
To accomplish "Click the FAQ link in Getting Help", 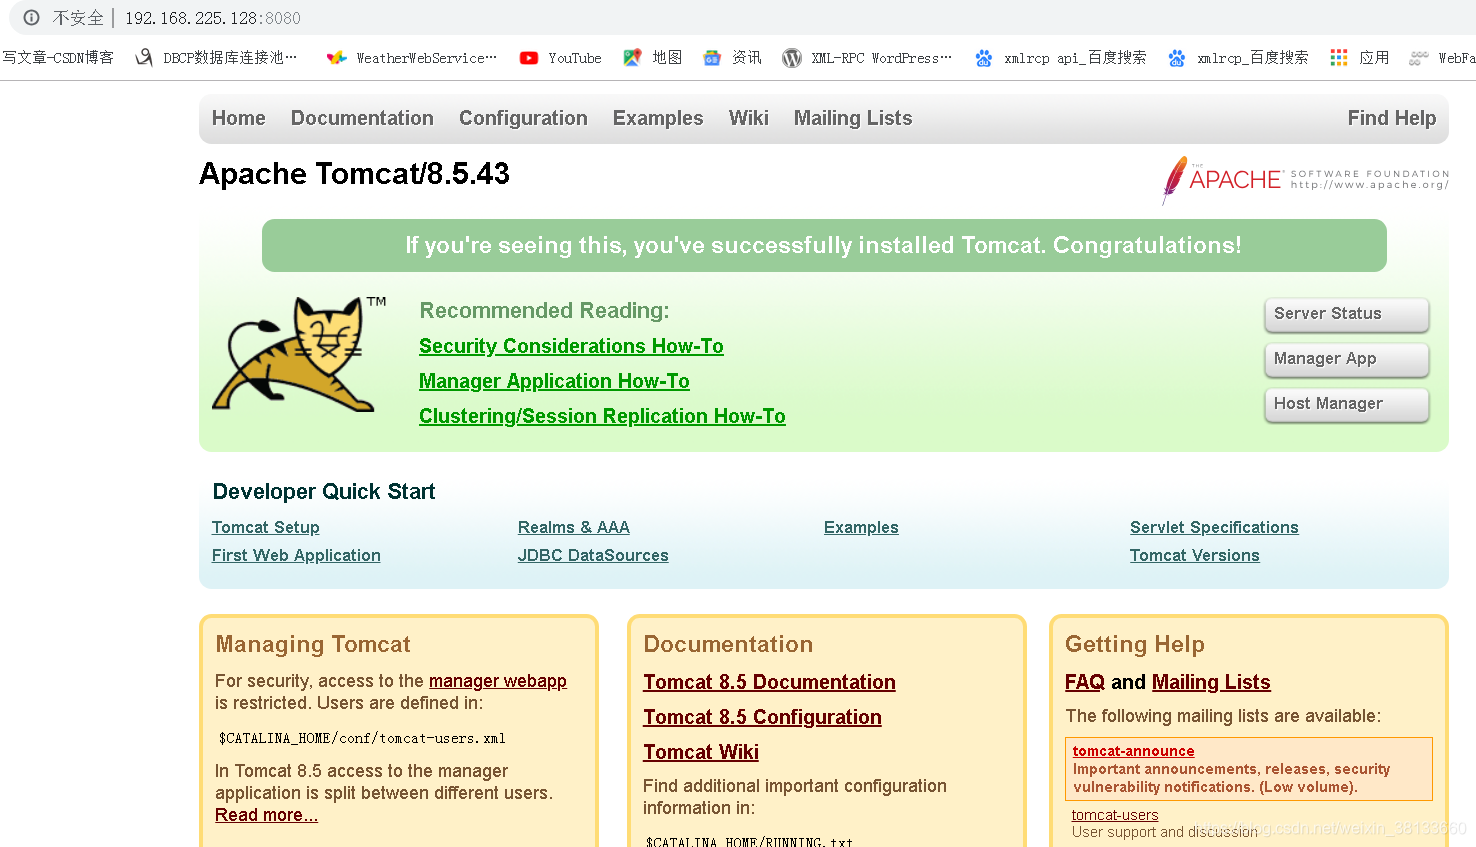I will click(x=1085, y=682).
